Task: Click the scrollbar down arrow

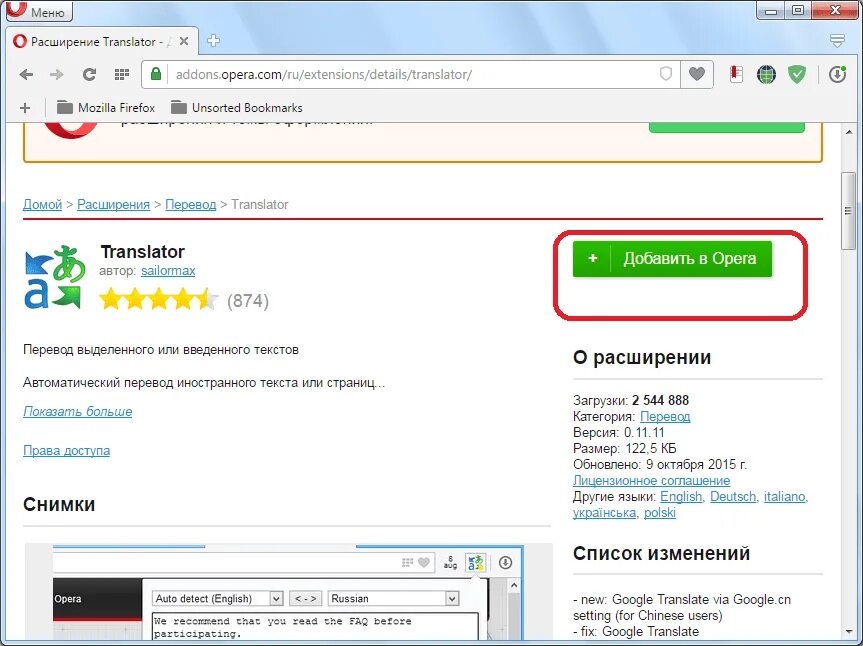Action: 848,632
